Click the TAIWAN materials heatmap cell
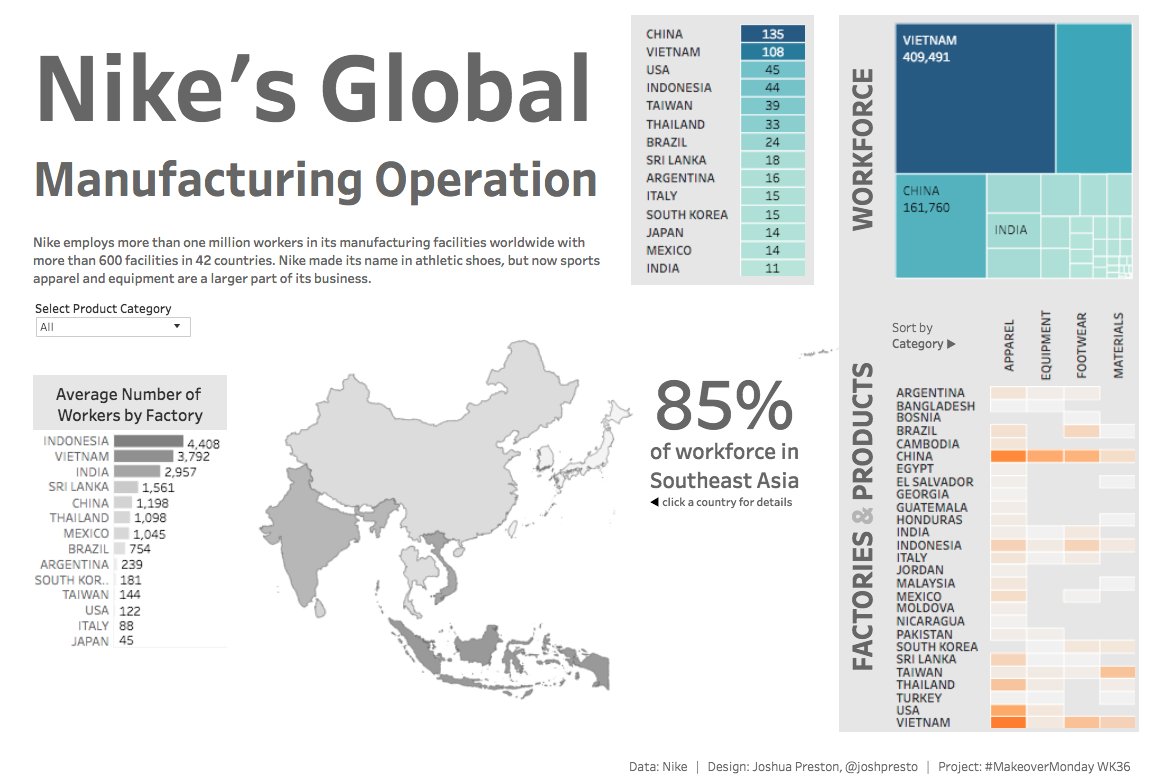 (x=1117, y=672)
